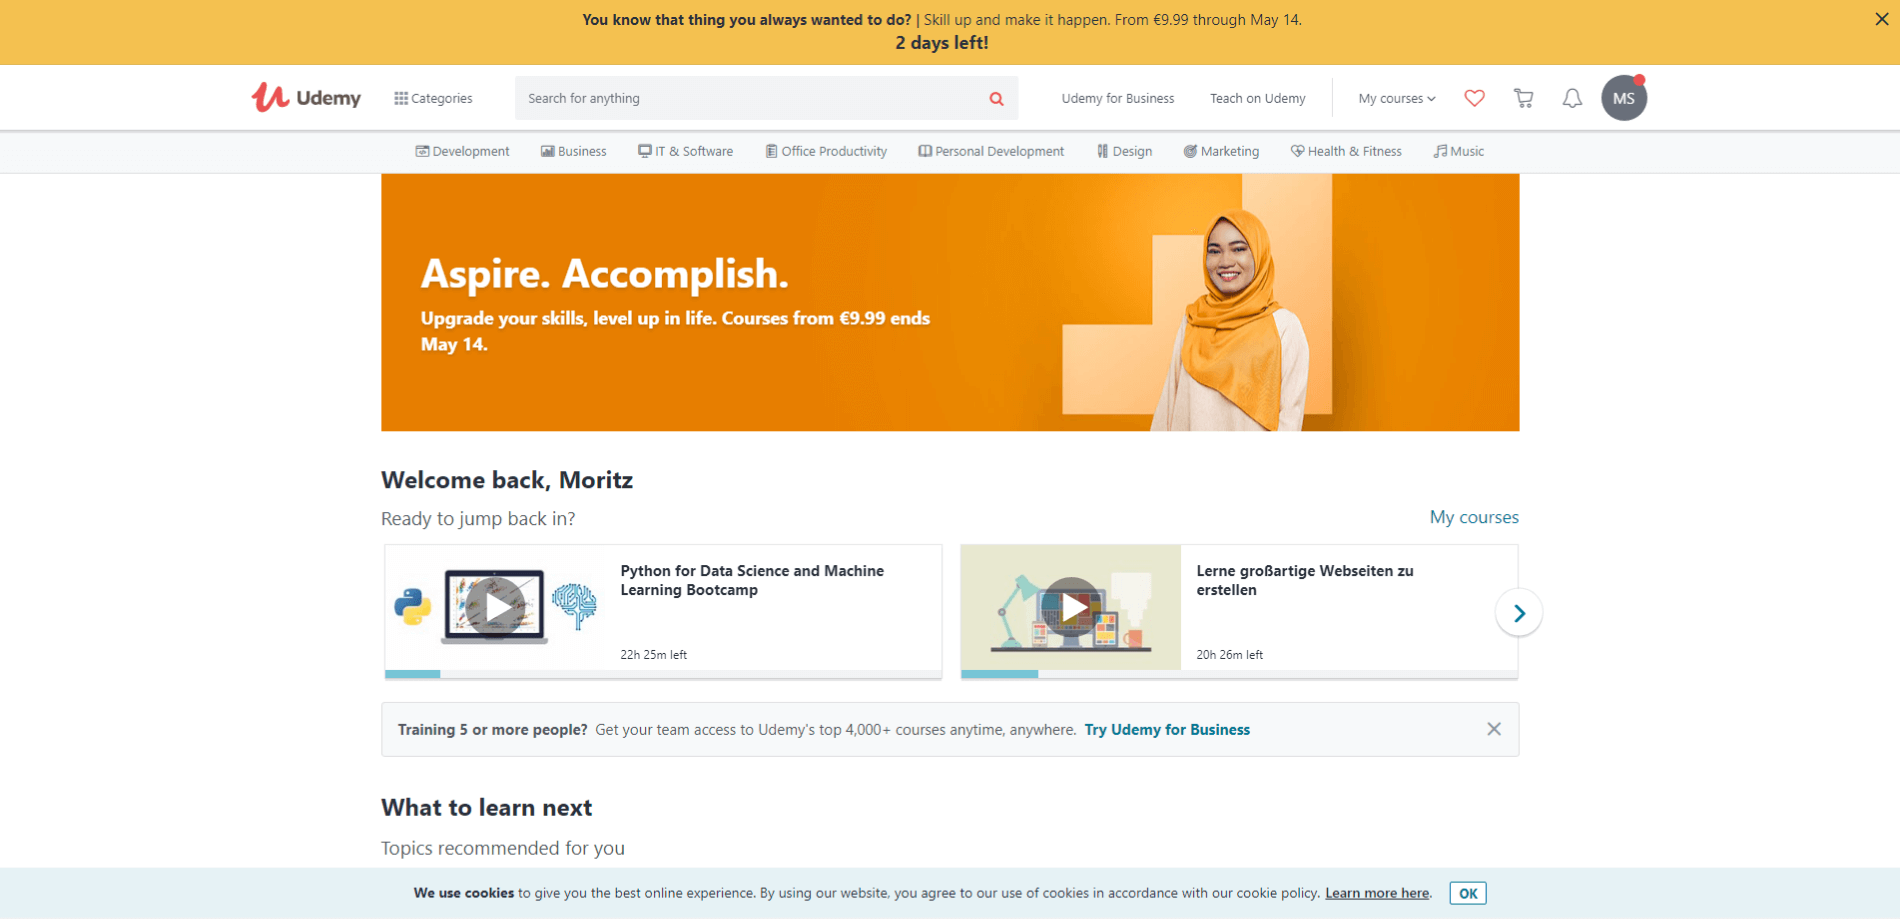Click the Search for anything field
Image resolution: width=1900 pixels, height=920 pixels.
(x=750, y=98)
